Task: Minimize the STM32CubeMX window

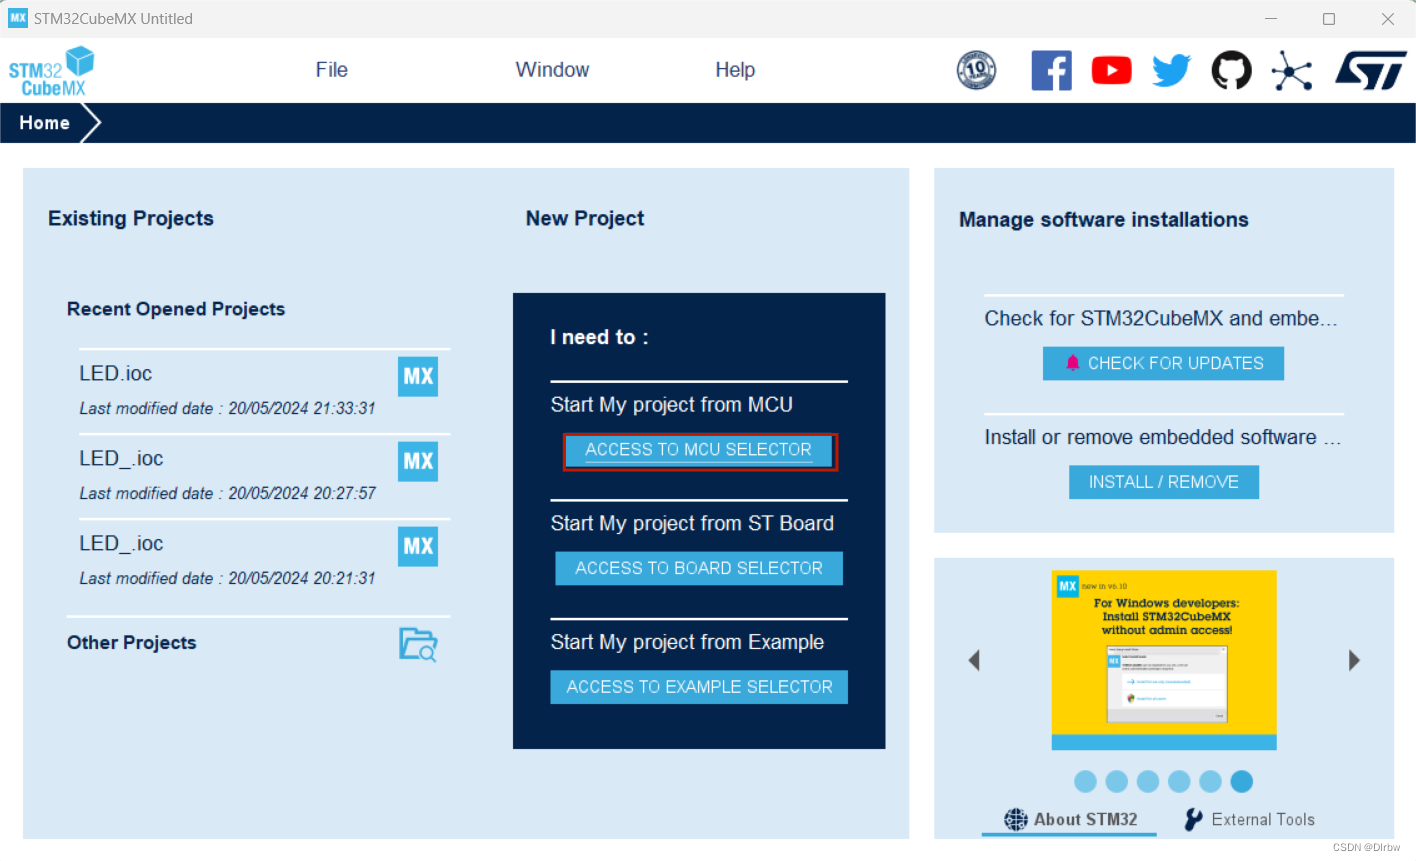Action: [x=1271, y=19]
